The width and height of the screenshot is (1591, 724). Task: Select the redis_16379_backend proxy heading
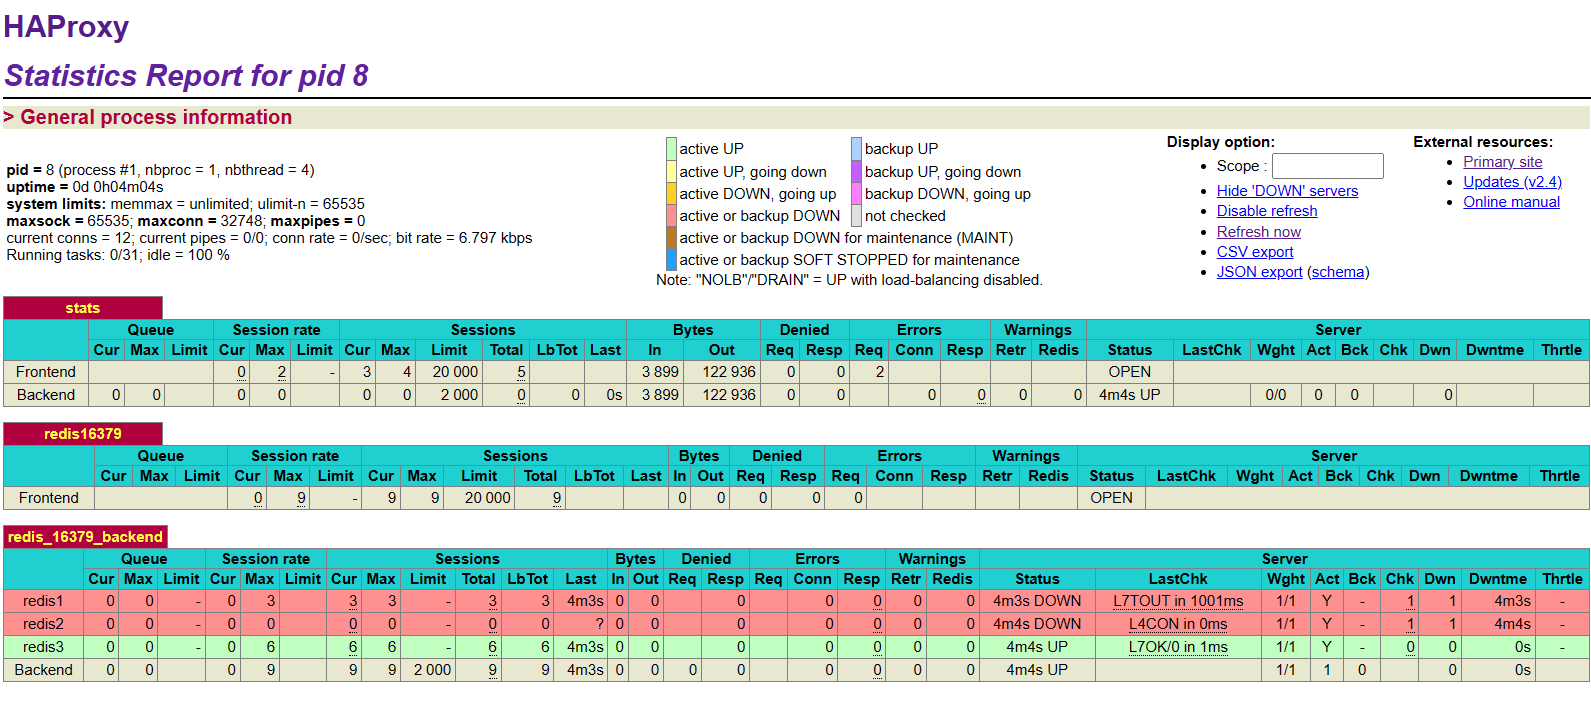pyautogui.click(x=85, y=537)
